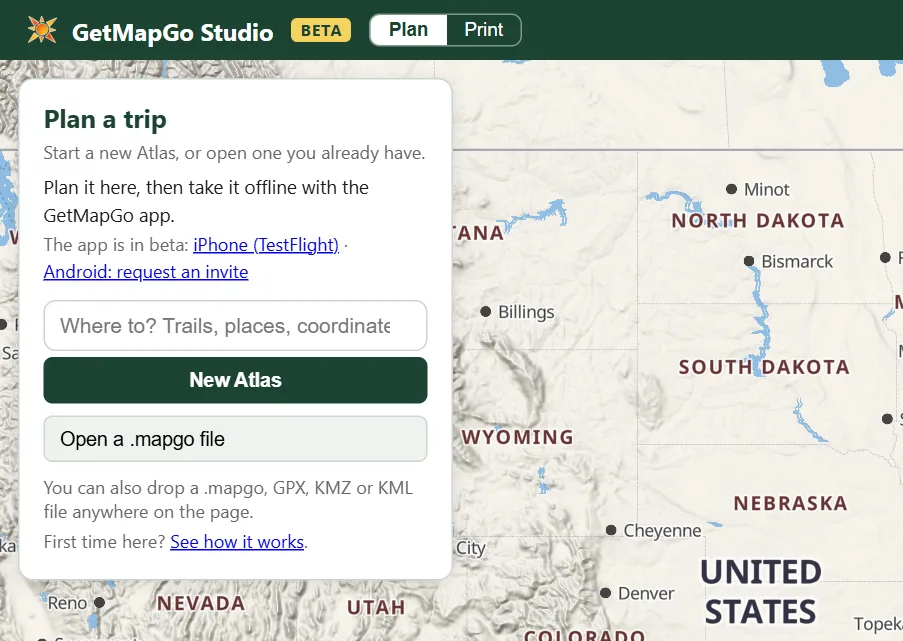Click the Plan a trip heading
The width and height of the screenshot is (903, 641).
[105, 120]
